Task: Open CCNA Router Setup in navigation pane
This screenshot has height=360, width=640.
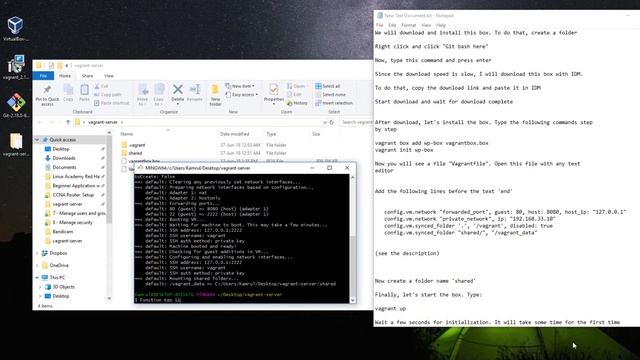Action: pyautogui.click(x=73, y=195)
